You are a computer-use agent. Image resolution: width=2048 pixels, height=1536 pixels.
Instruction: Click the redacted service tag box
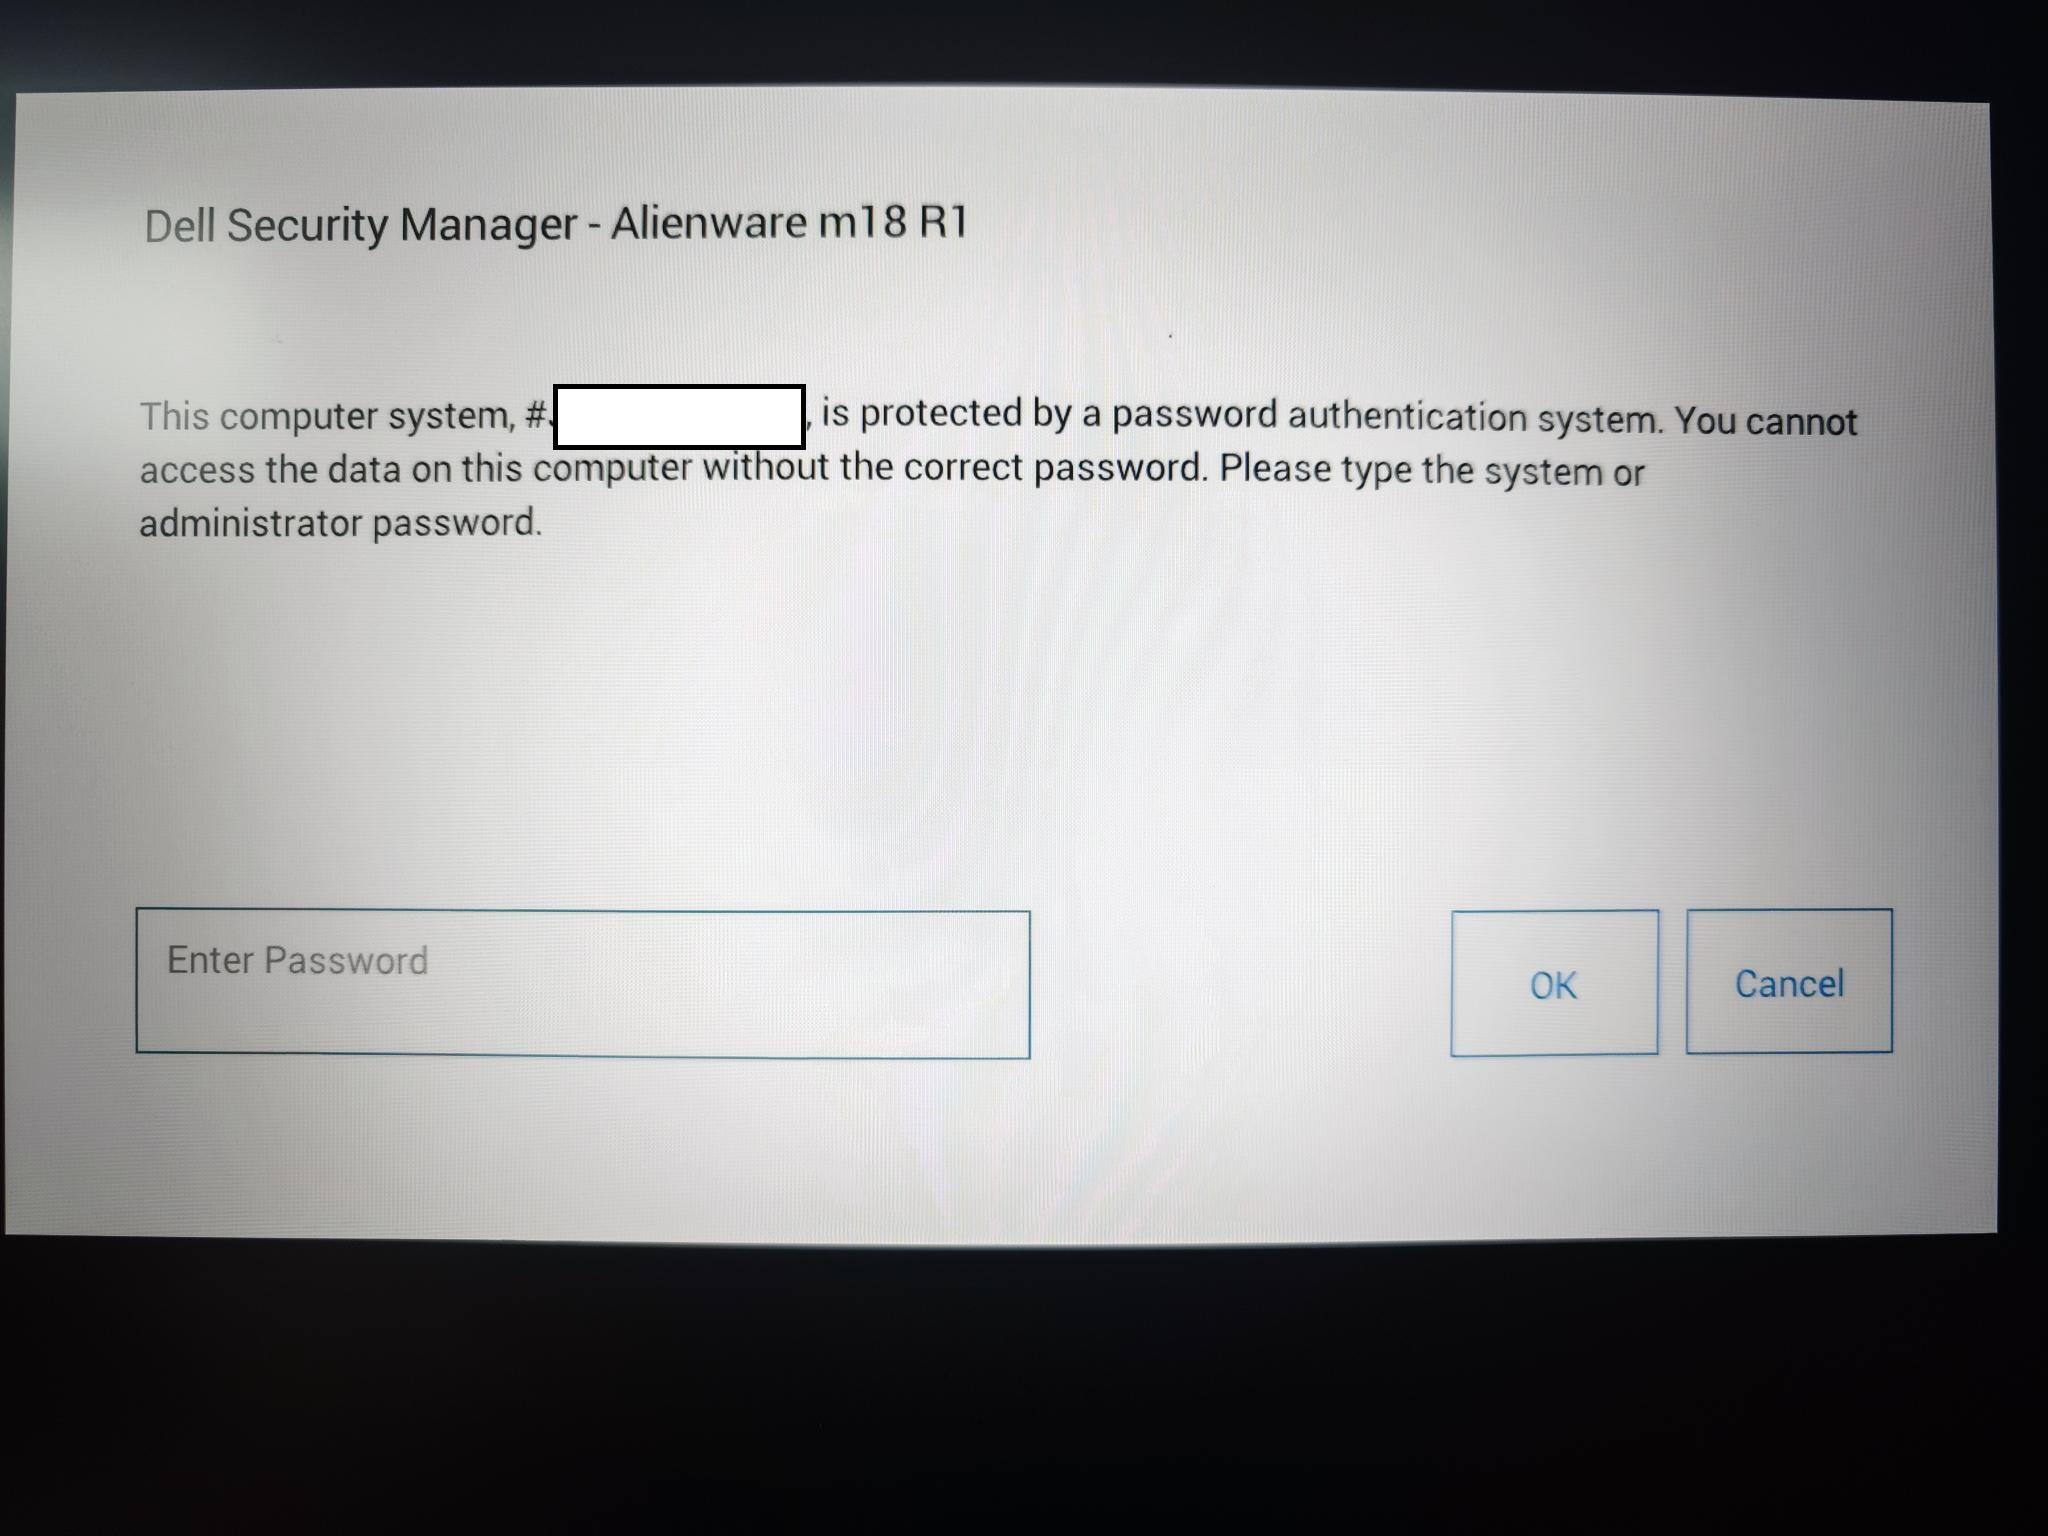[679, 416]
